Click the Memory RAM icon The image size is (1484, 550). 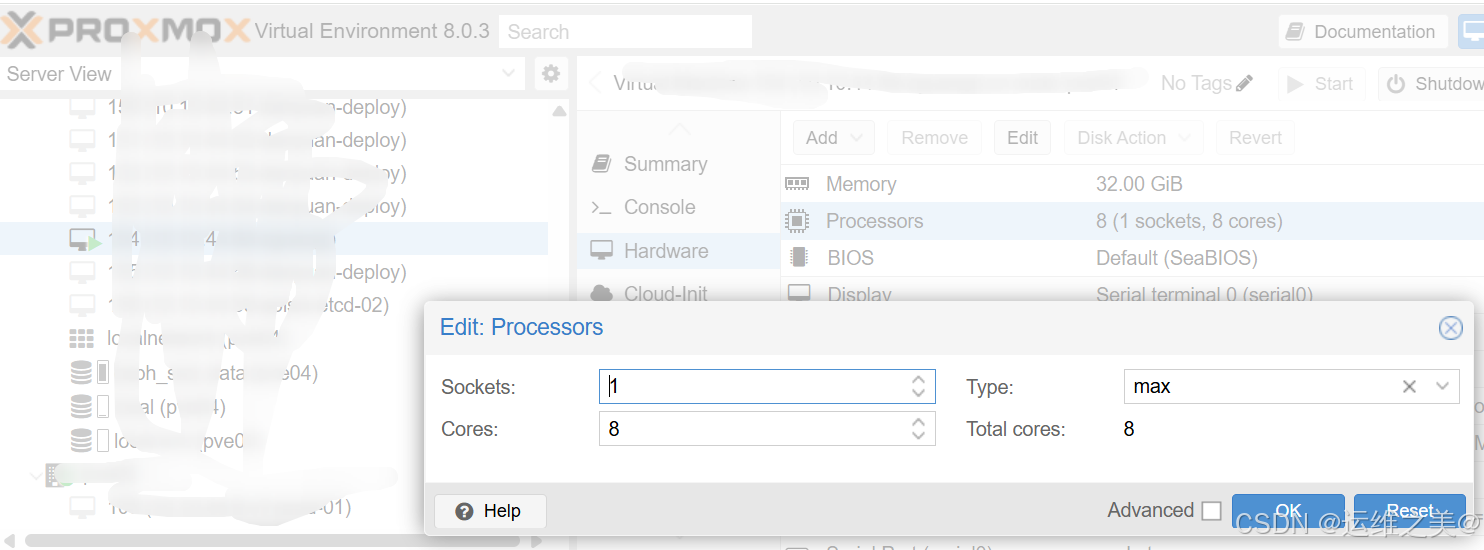click(x=797, y=184)
